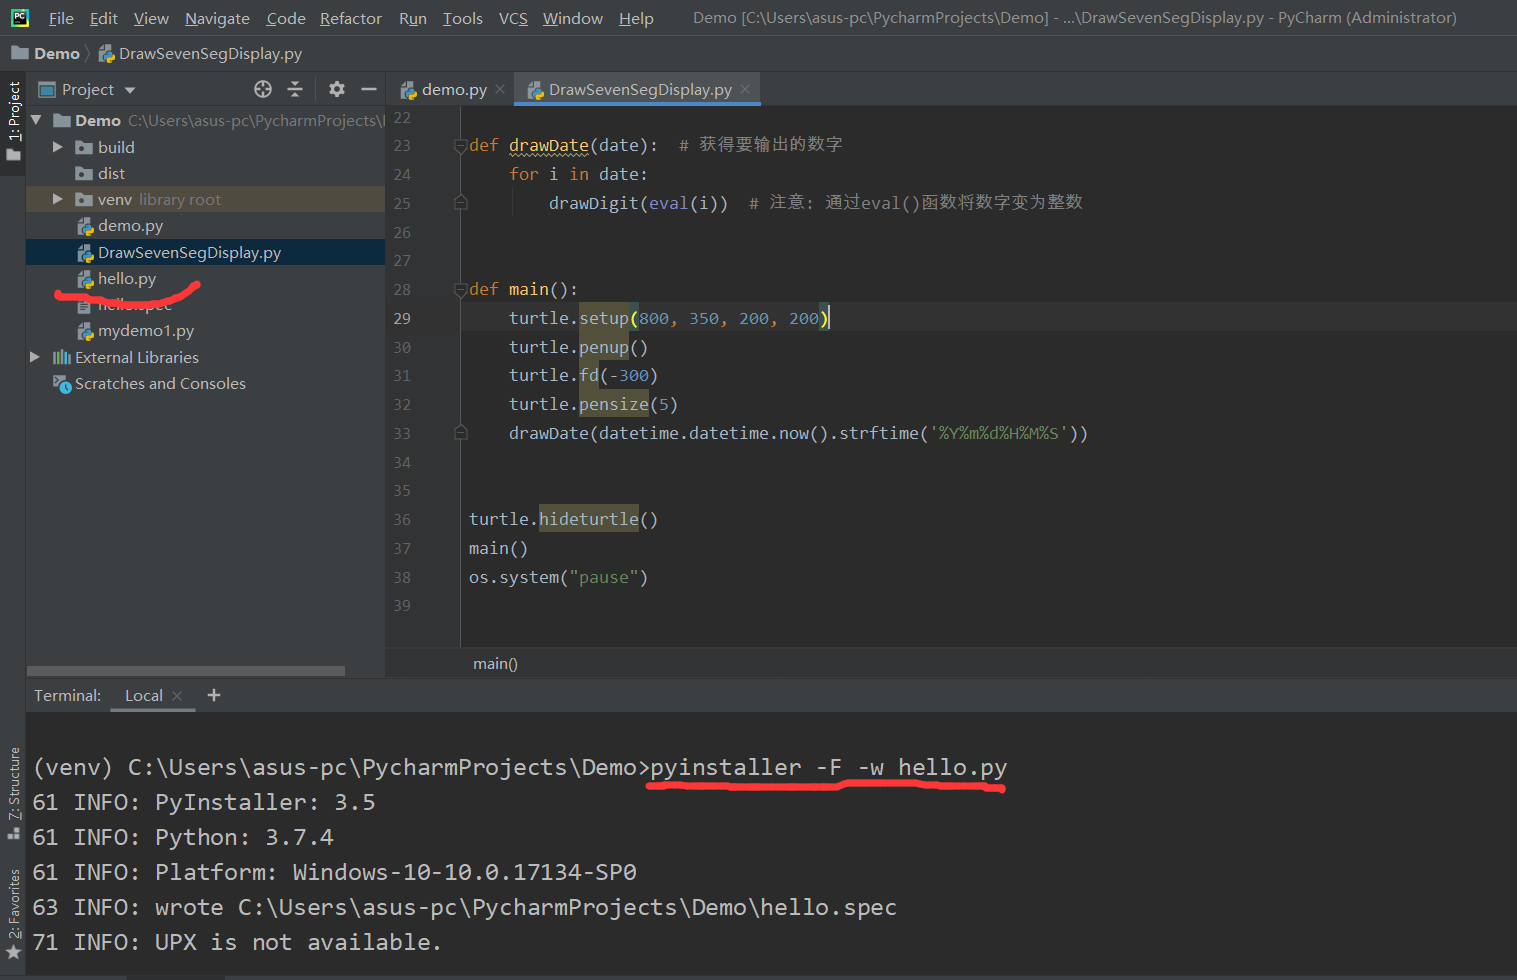
Task: Open Project panel settings gear
Action: click(x=337, y=89)
